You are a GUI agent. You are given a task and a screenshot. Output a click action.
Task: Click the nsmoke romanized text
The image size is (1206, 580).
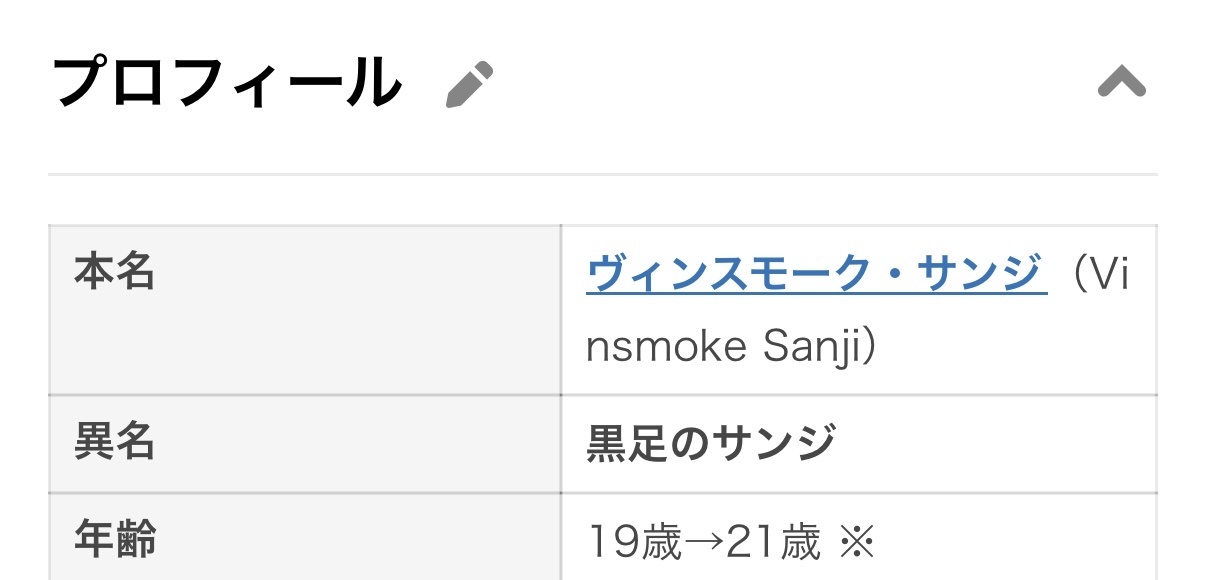pos(666,346)
